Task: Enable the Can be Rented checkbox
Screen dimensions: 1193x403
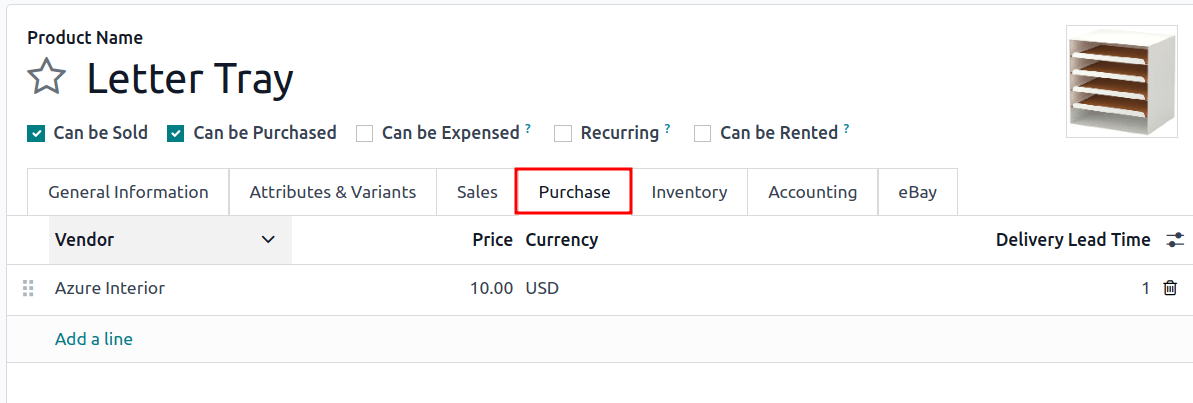Action: coord(703,133)
